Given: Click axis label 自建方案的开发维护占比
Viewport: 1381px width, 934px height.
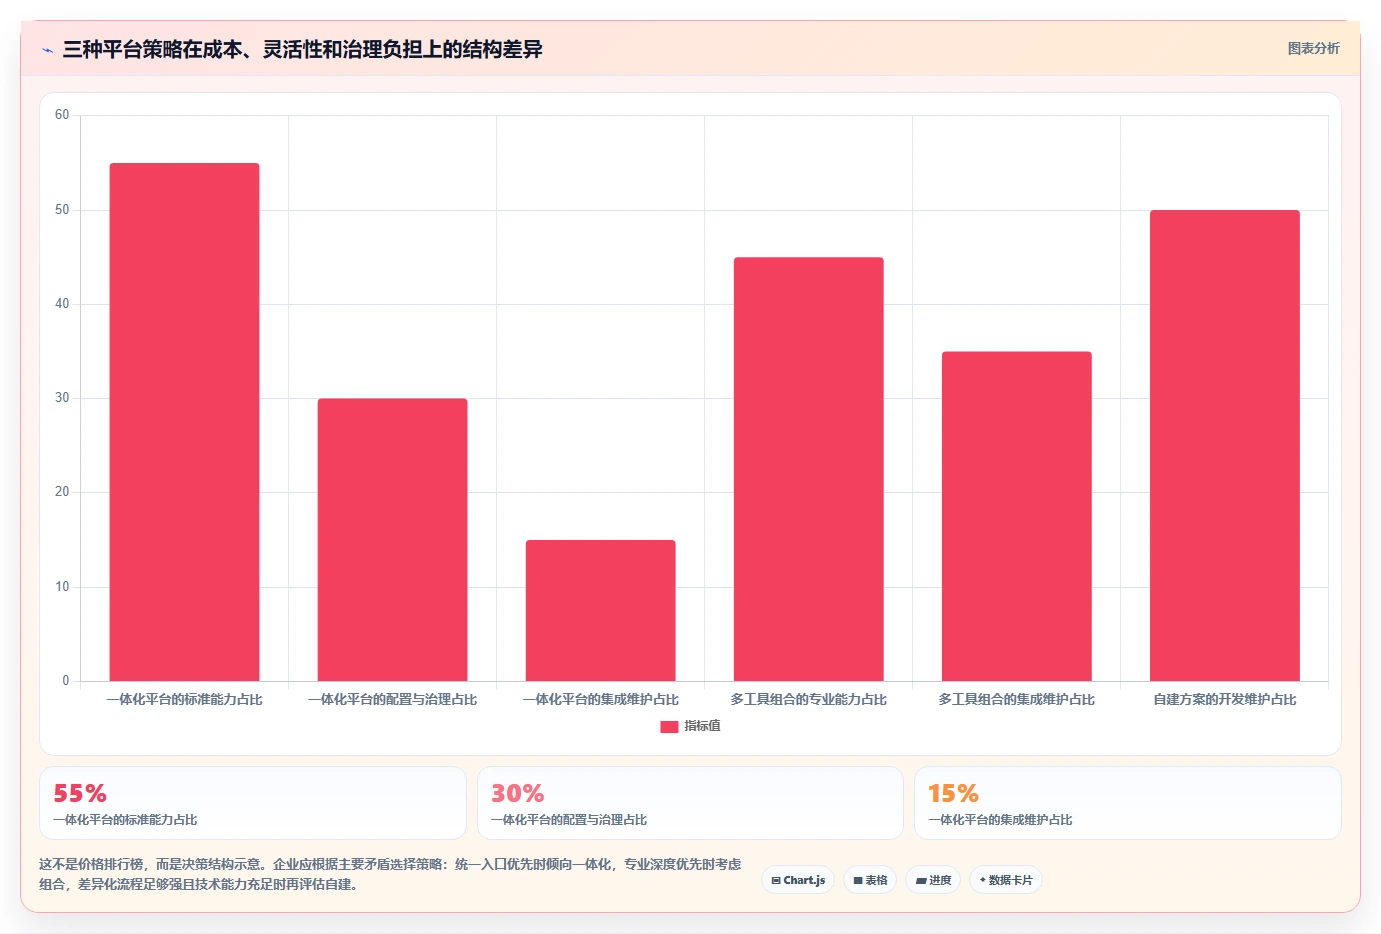Looking at the screenshot, I should tap(1224, 700).
